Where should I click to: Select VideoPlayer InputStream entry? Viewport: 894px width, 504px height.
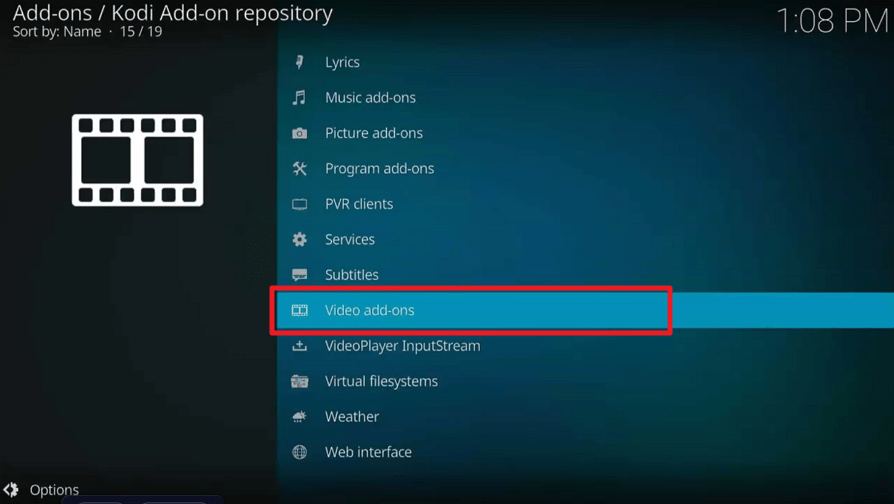[x=586, y=346]
